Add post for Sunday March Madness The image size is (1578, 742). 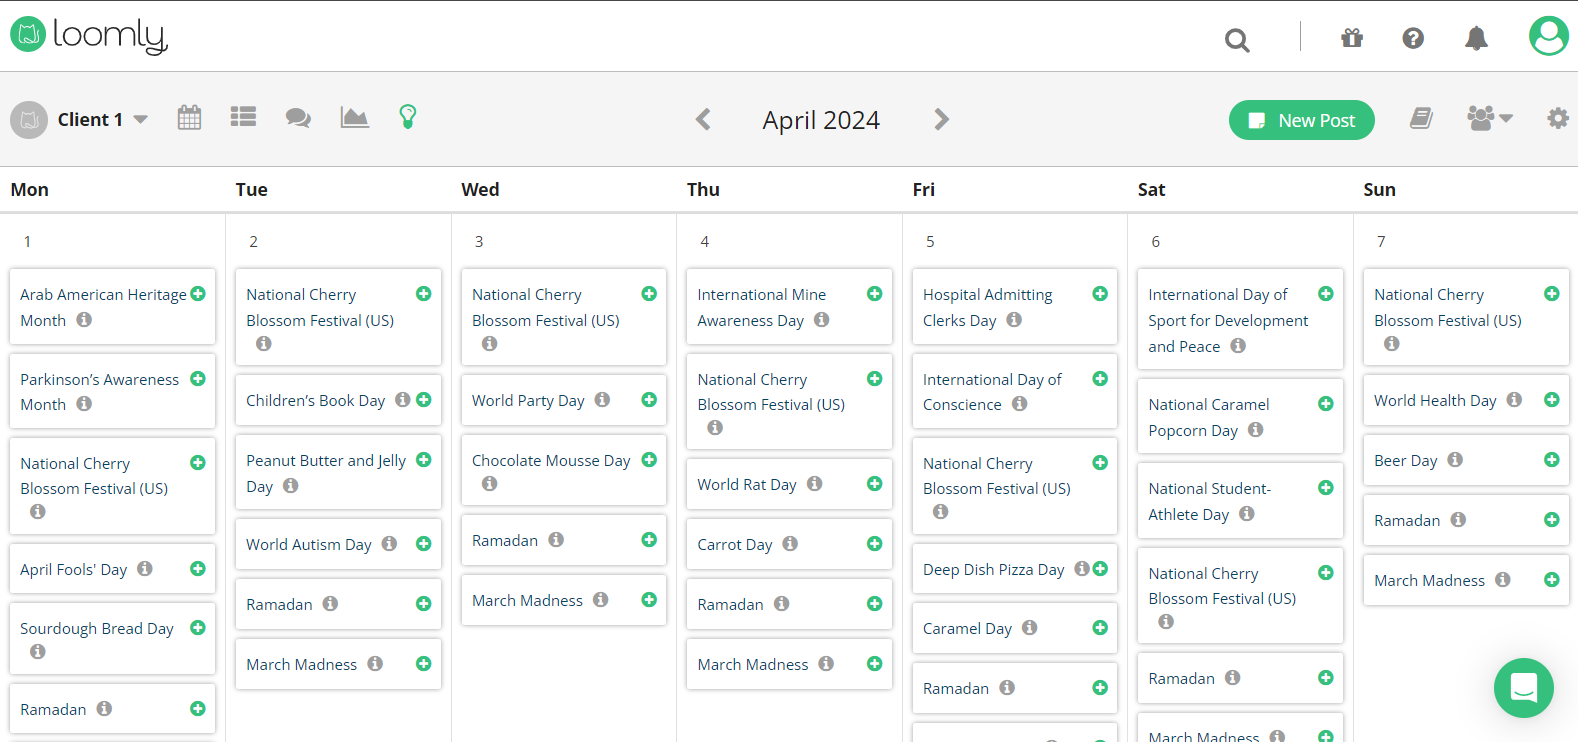(x=1552, y=580)
